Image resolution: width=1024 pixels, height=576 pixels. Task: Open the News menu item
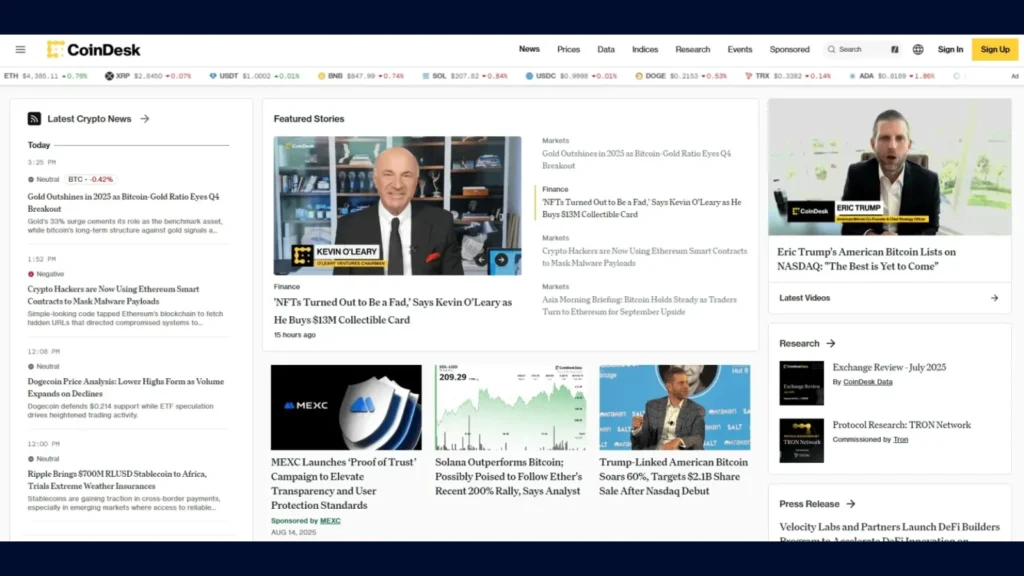(x=529, y=49)
